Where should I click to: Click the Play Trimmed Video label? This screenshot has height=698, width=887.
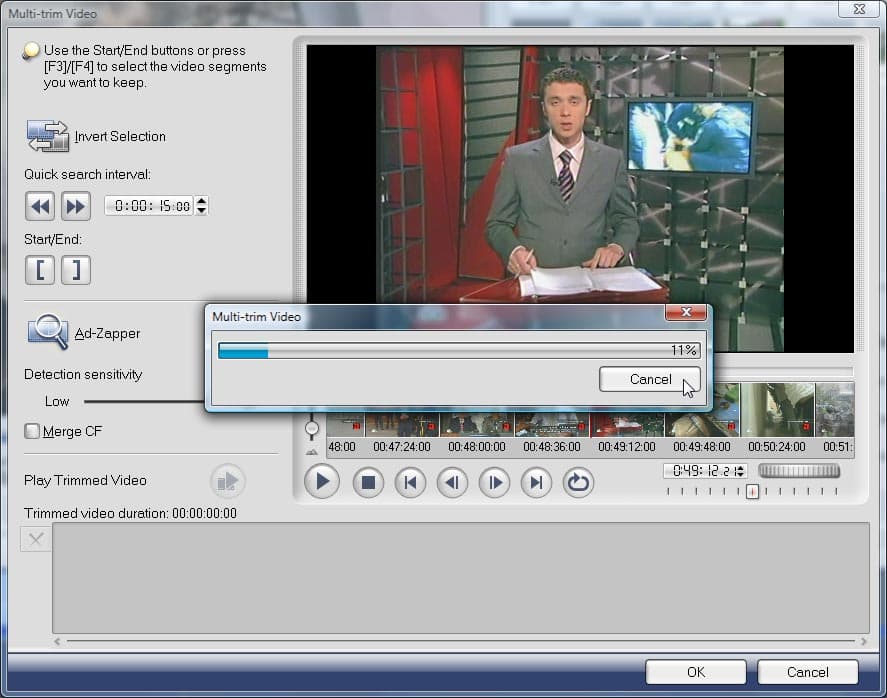click(85, 480)
